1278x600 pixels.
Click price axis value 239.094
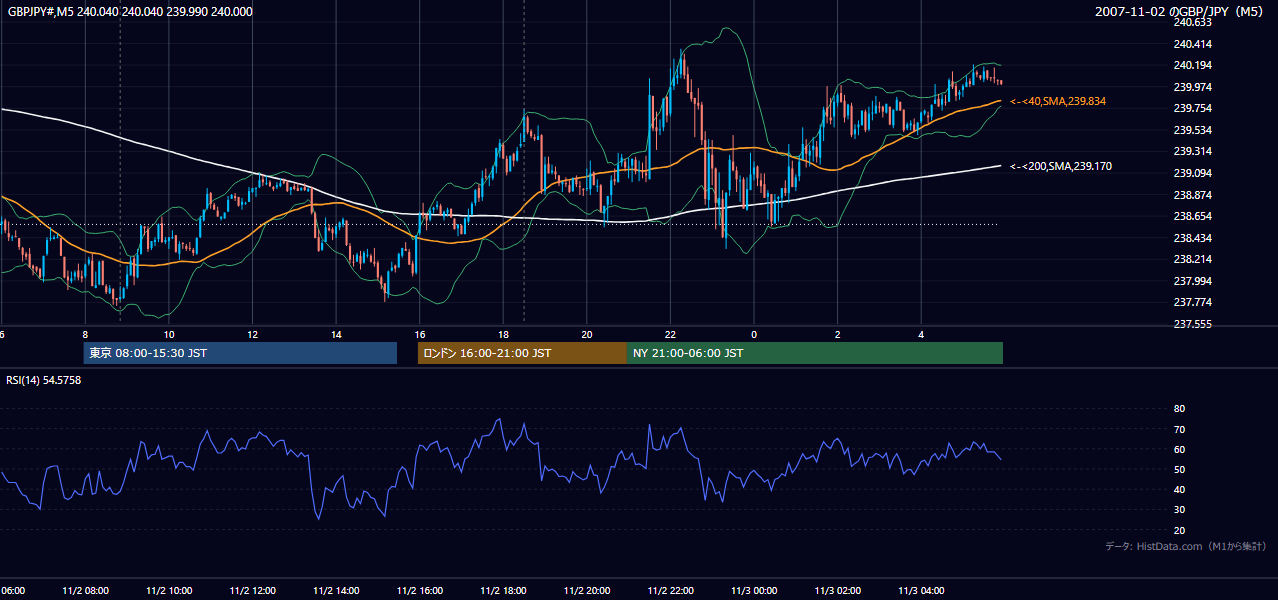pos(1191,173)
